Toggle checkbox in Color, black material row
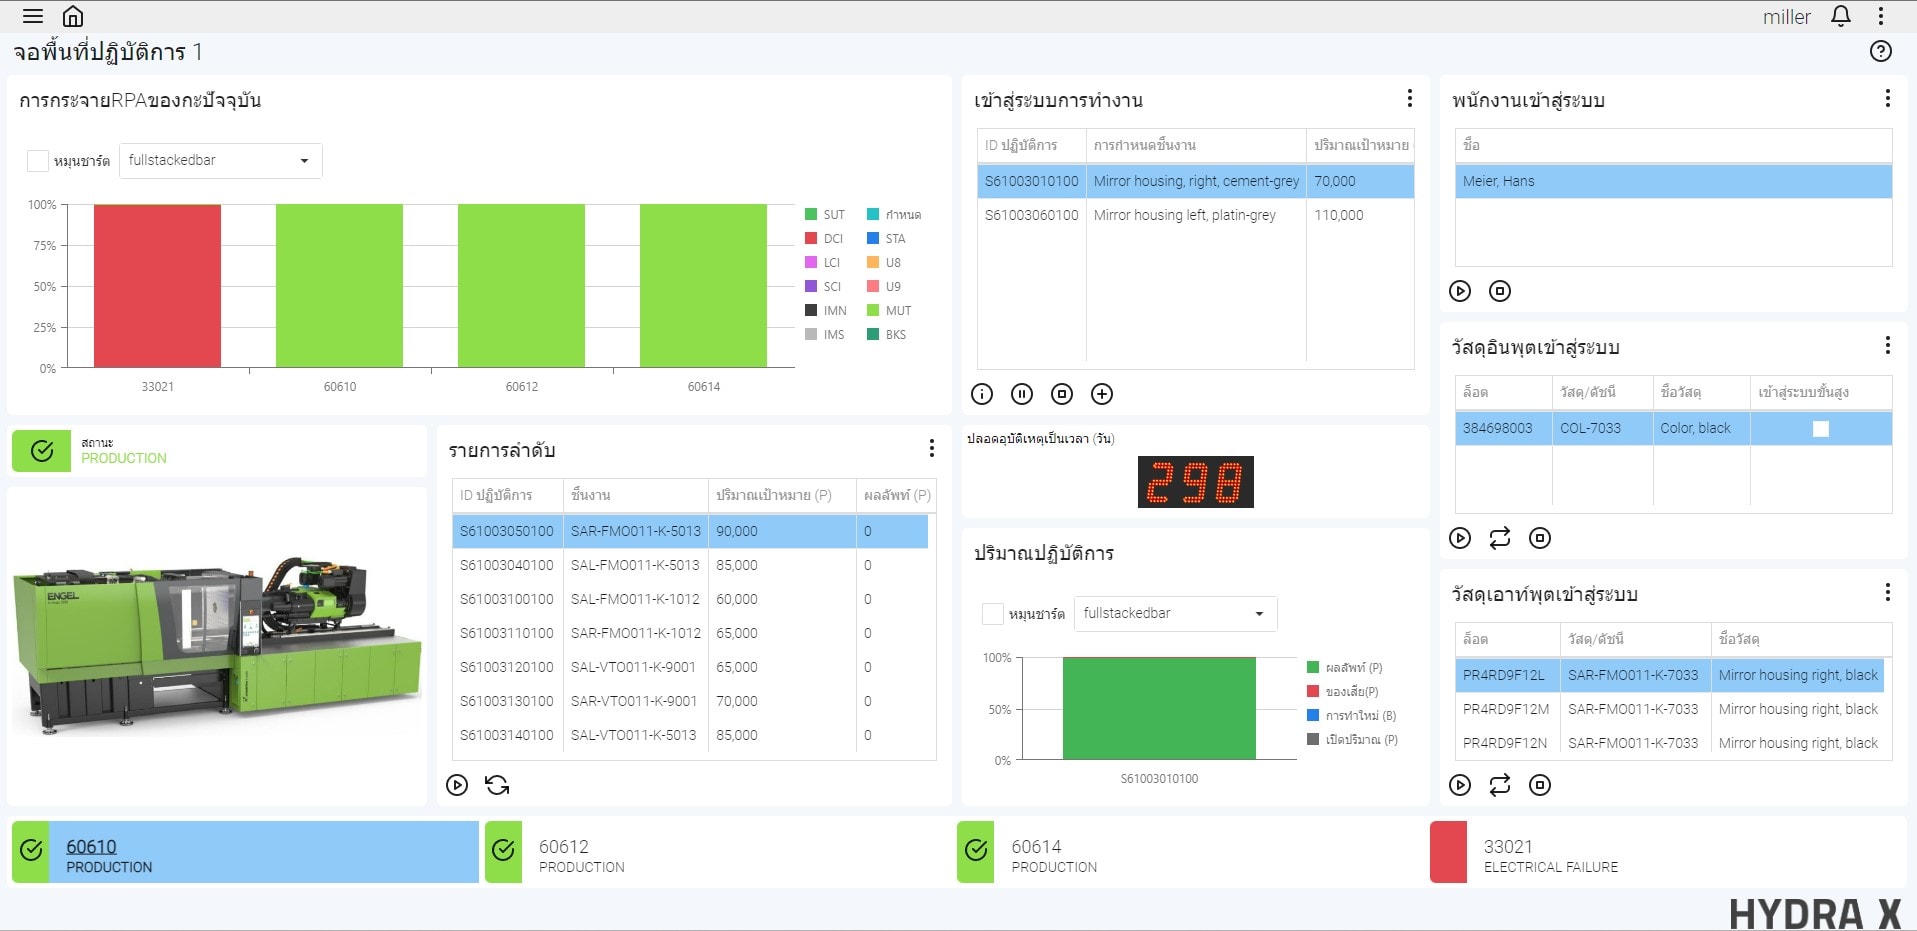 coord(1821,428)
